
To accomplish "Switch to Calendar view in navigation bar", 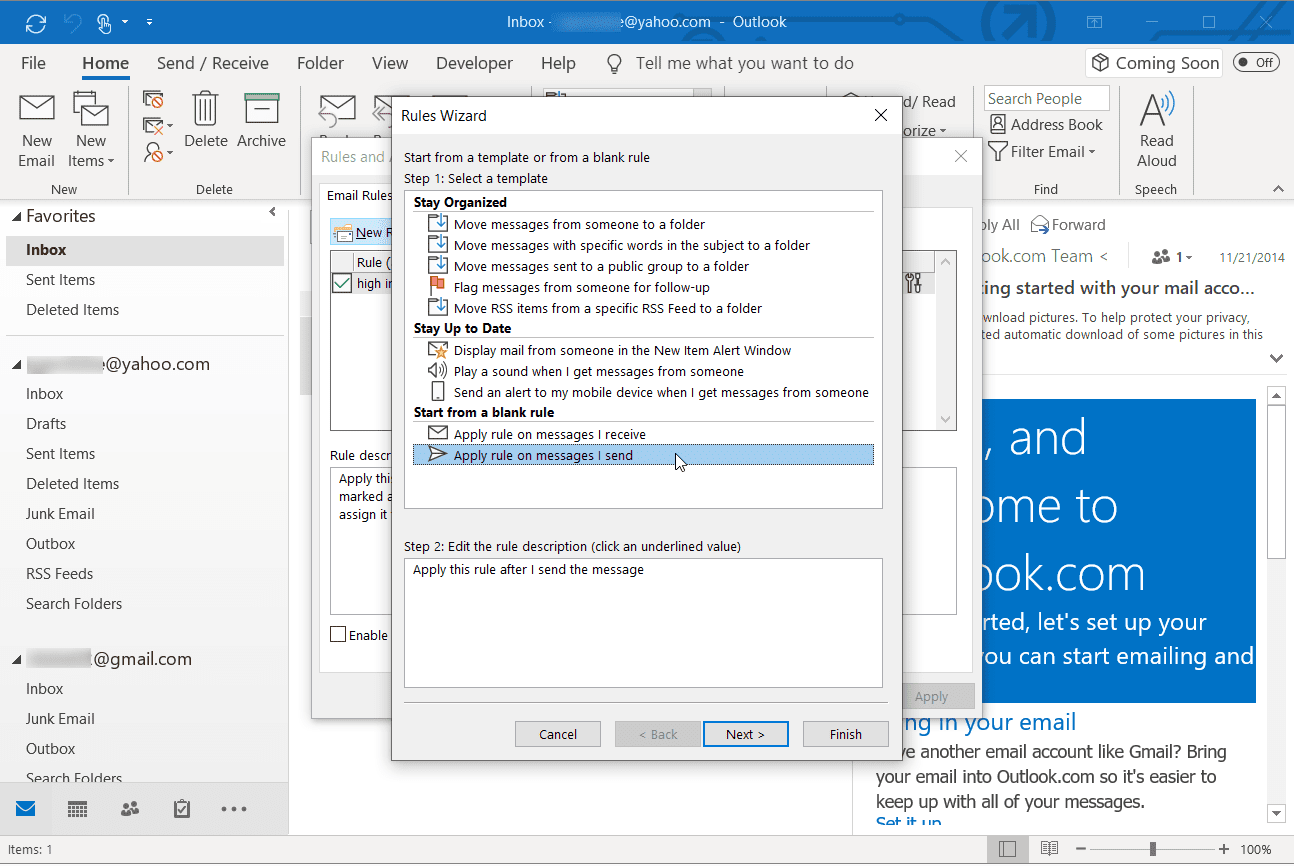I will pyautogui.click(x=78, y=808).
